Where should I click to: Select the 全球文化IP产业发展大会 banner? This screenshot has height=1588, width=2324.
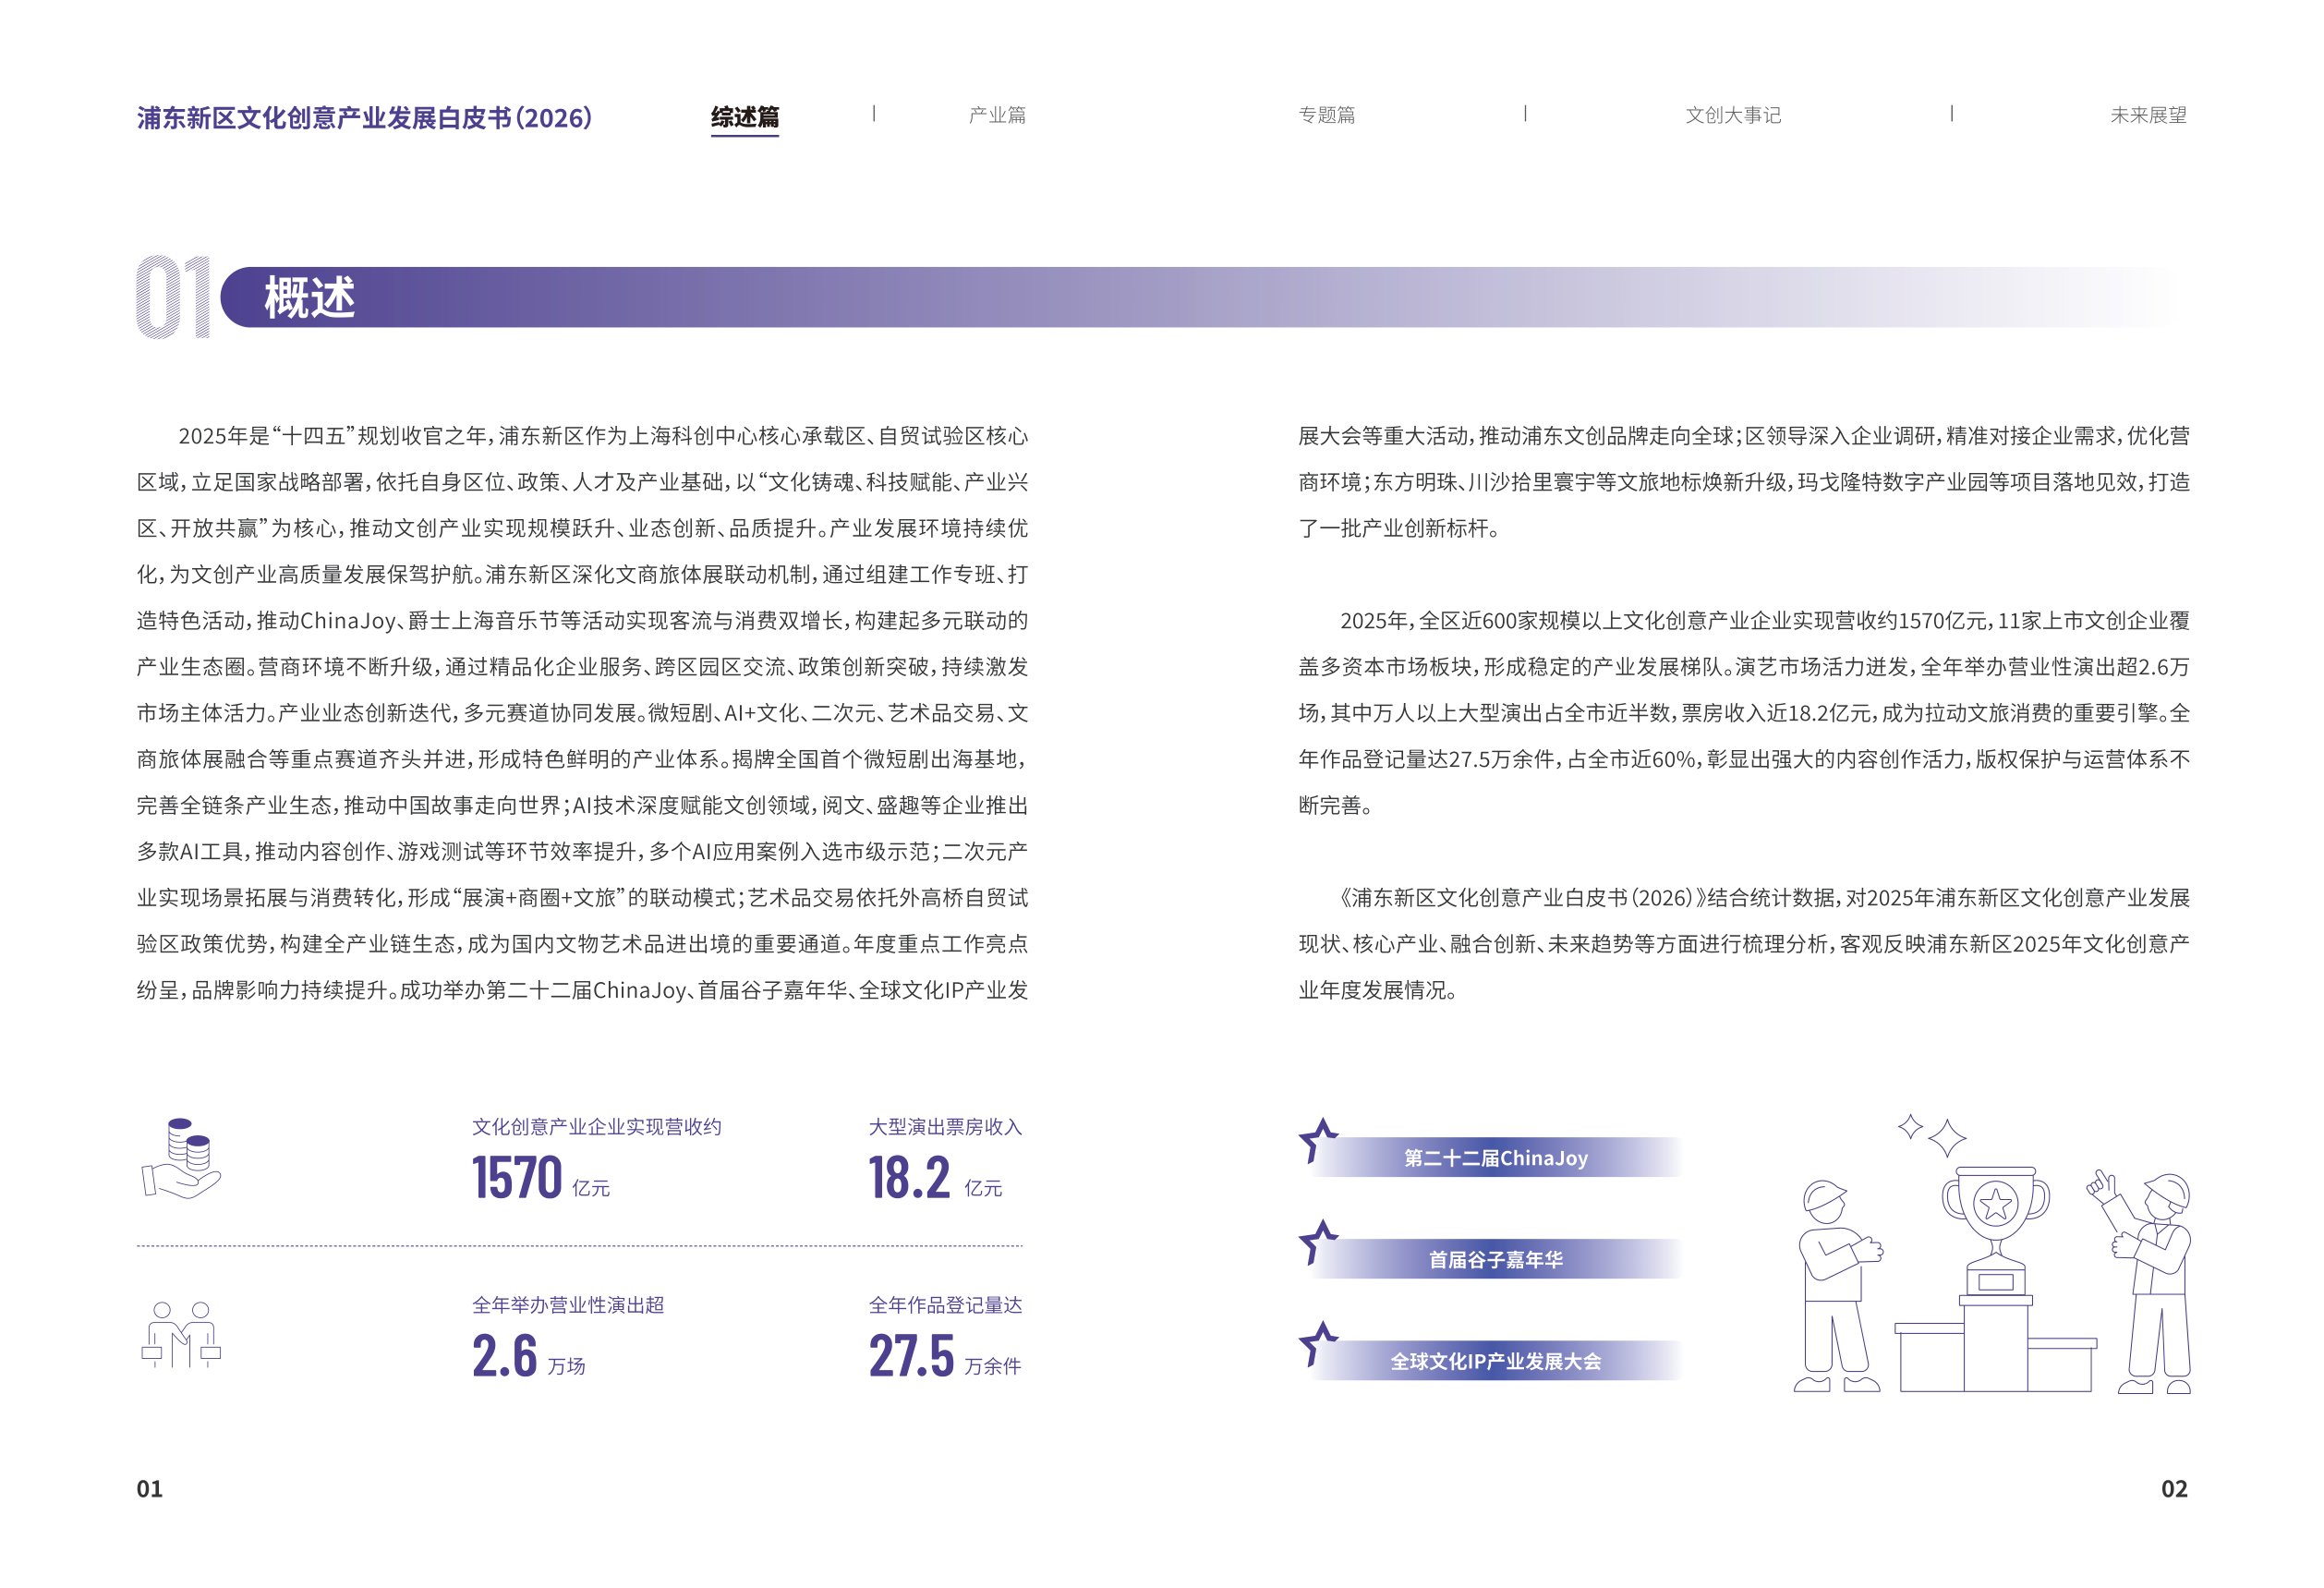1495,1362
